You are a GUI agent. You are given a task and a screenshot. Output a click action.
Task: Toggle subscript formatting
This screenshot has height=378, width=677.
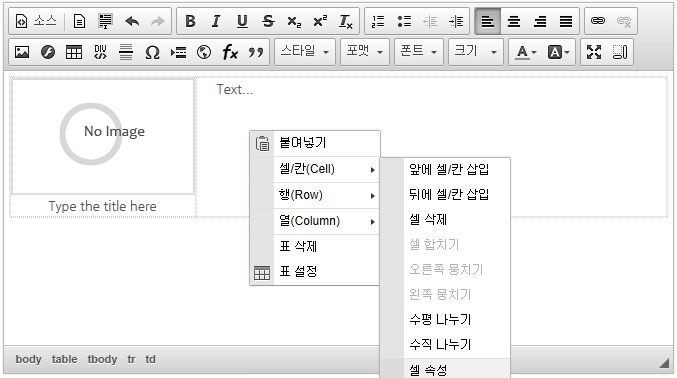[294, 21]
